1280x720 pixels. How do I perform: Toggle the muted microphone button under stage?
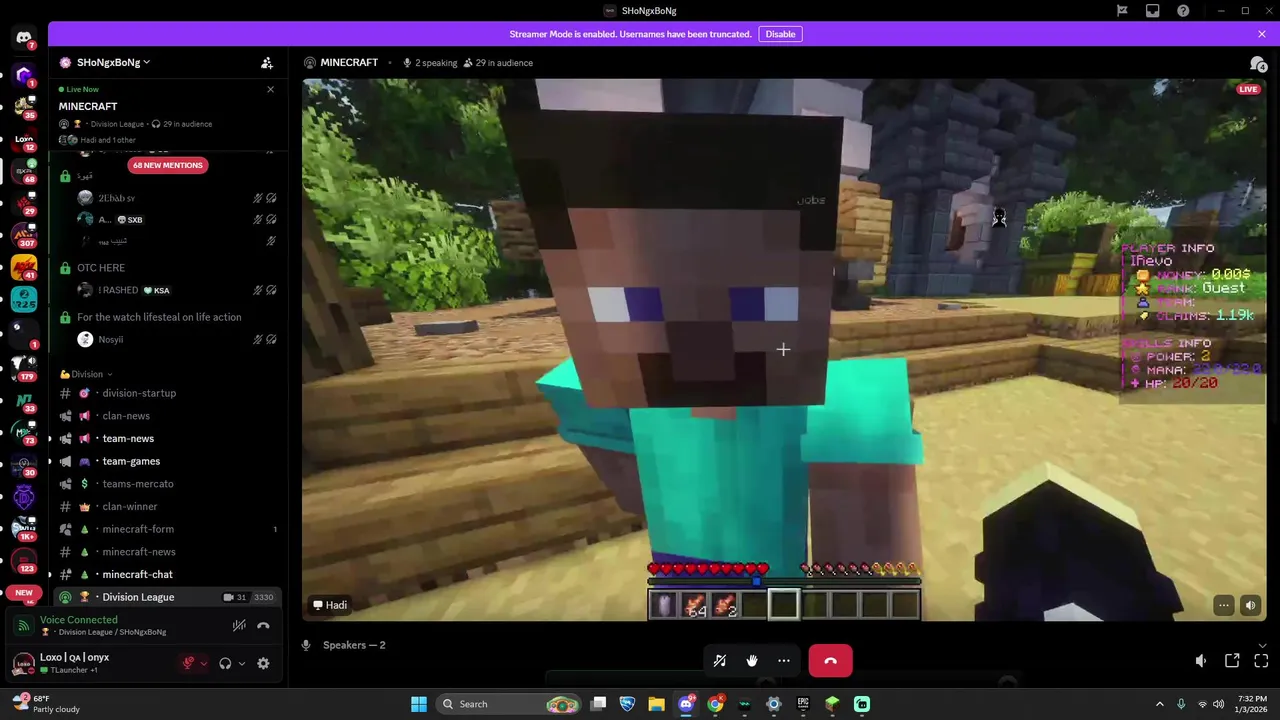click(719, 661)
